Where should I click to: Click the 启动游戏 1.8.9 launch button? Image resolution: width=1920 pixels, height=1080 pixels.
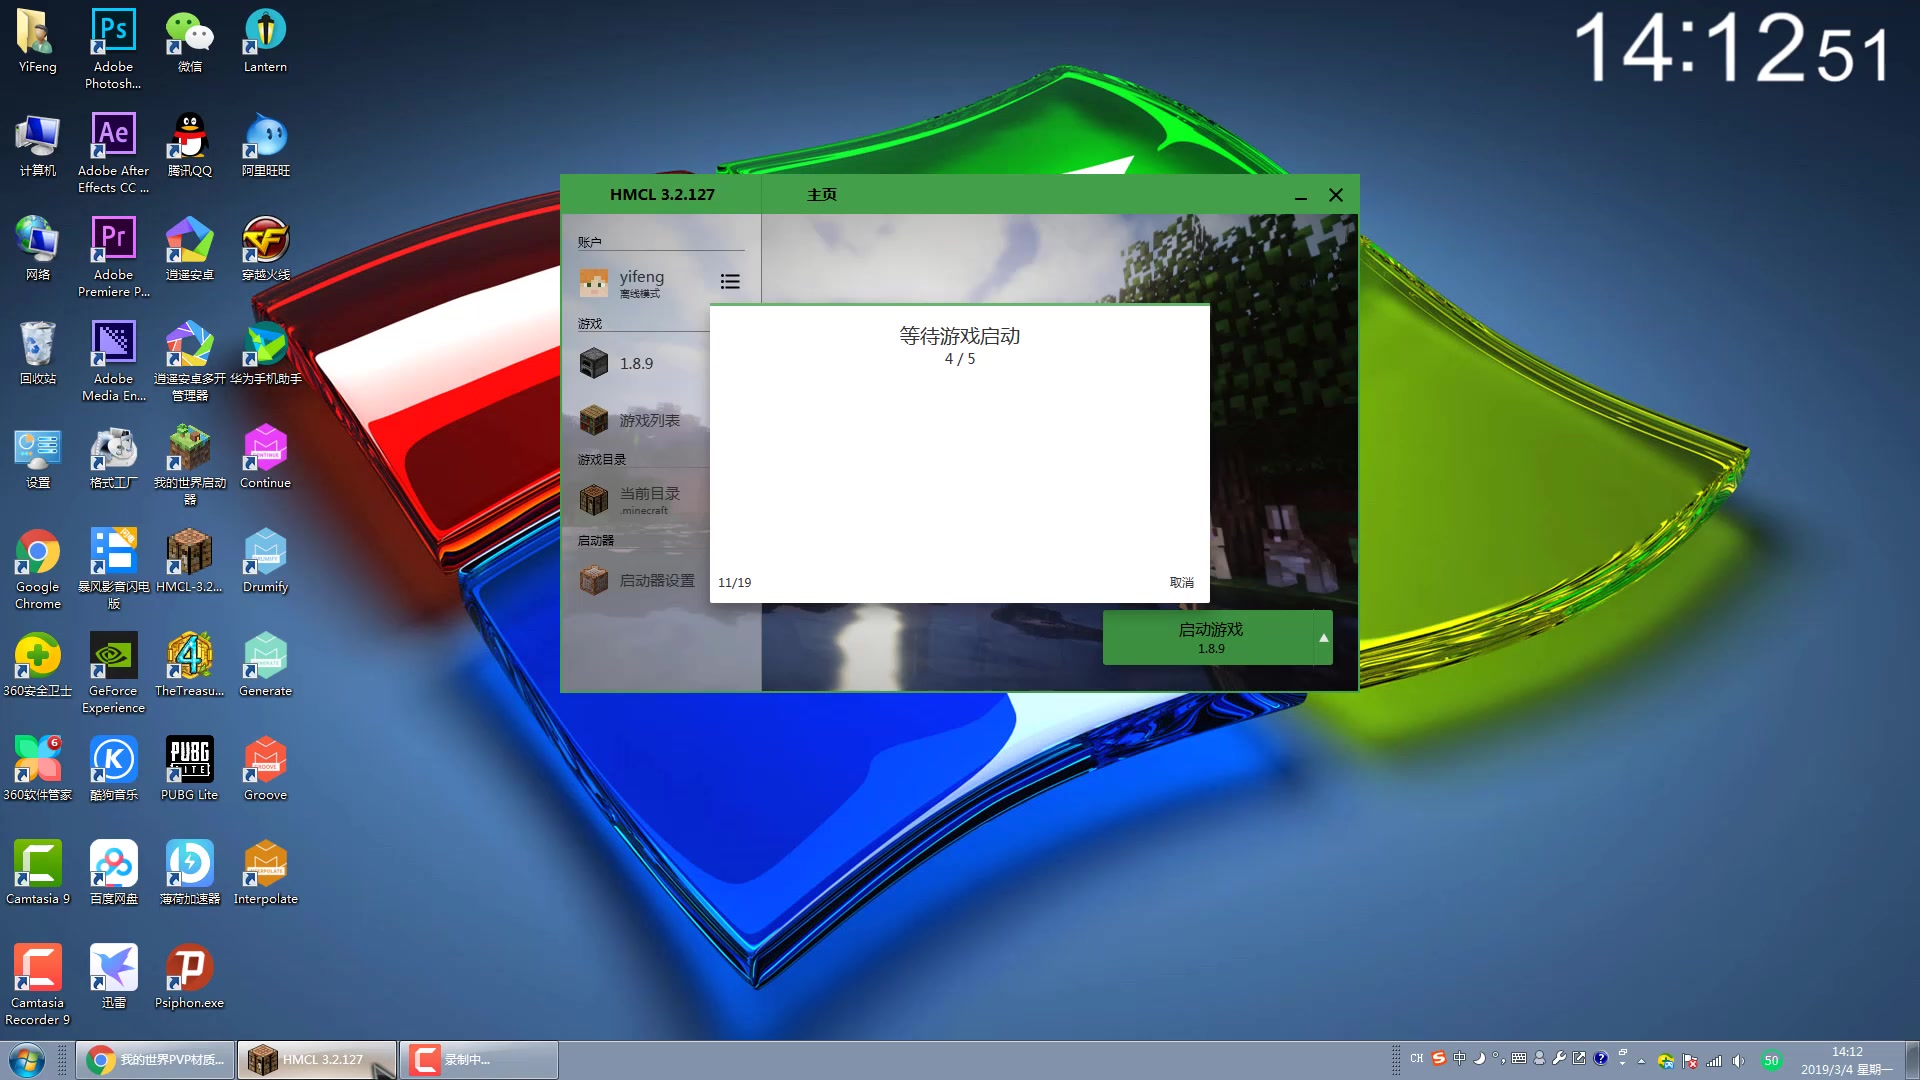click(x=1210, y=638)
